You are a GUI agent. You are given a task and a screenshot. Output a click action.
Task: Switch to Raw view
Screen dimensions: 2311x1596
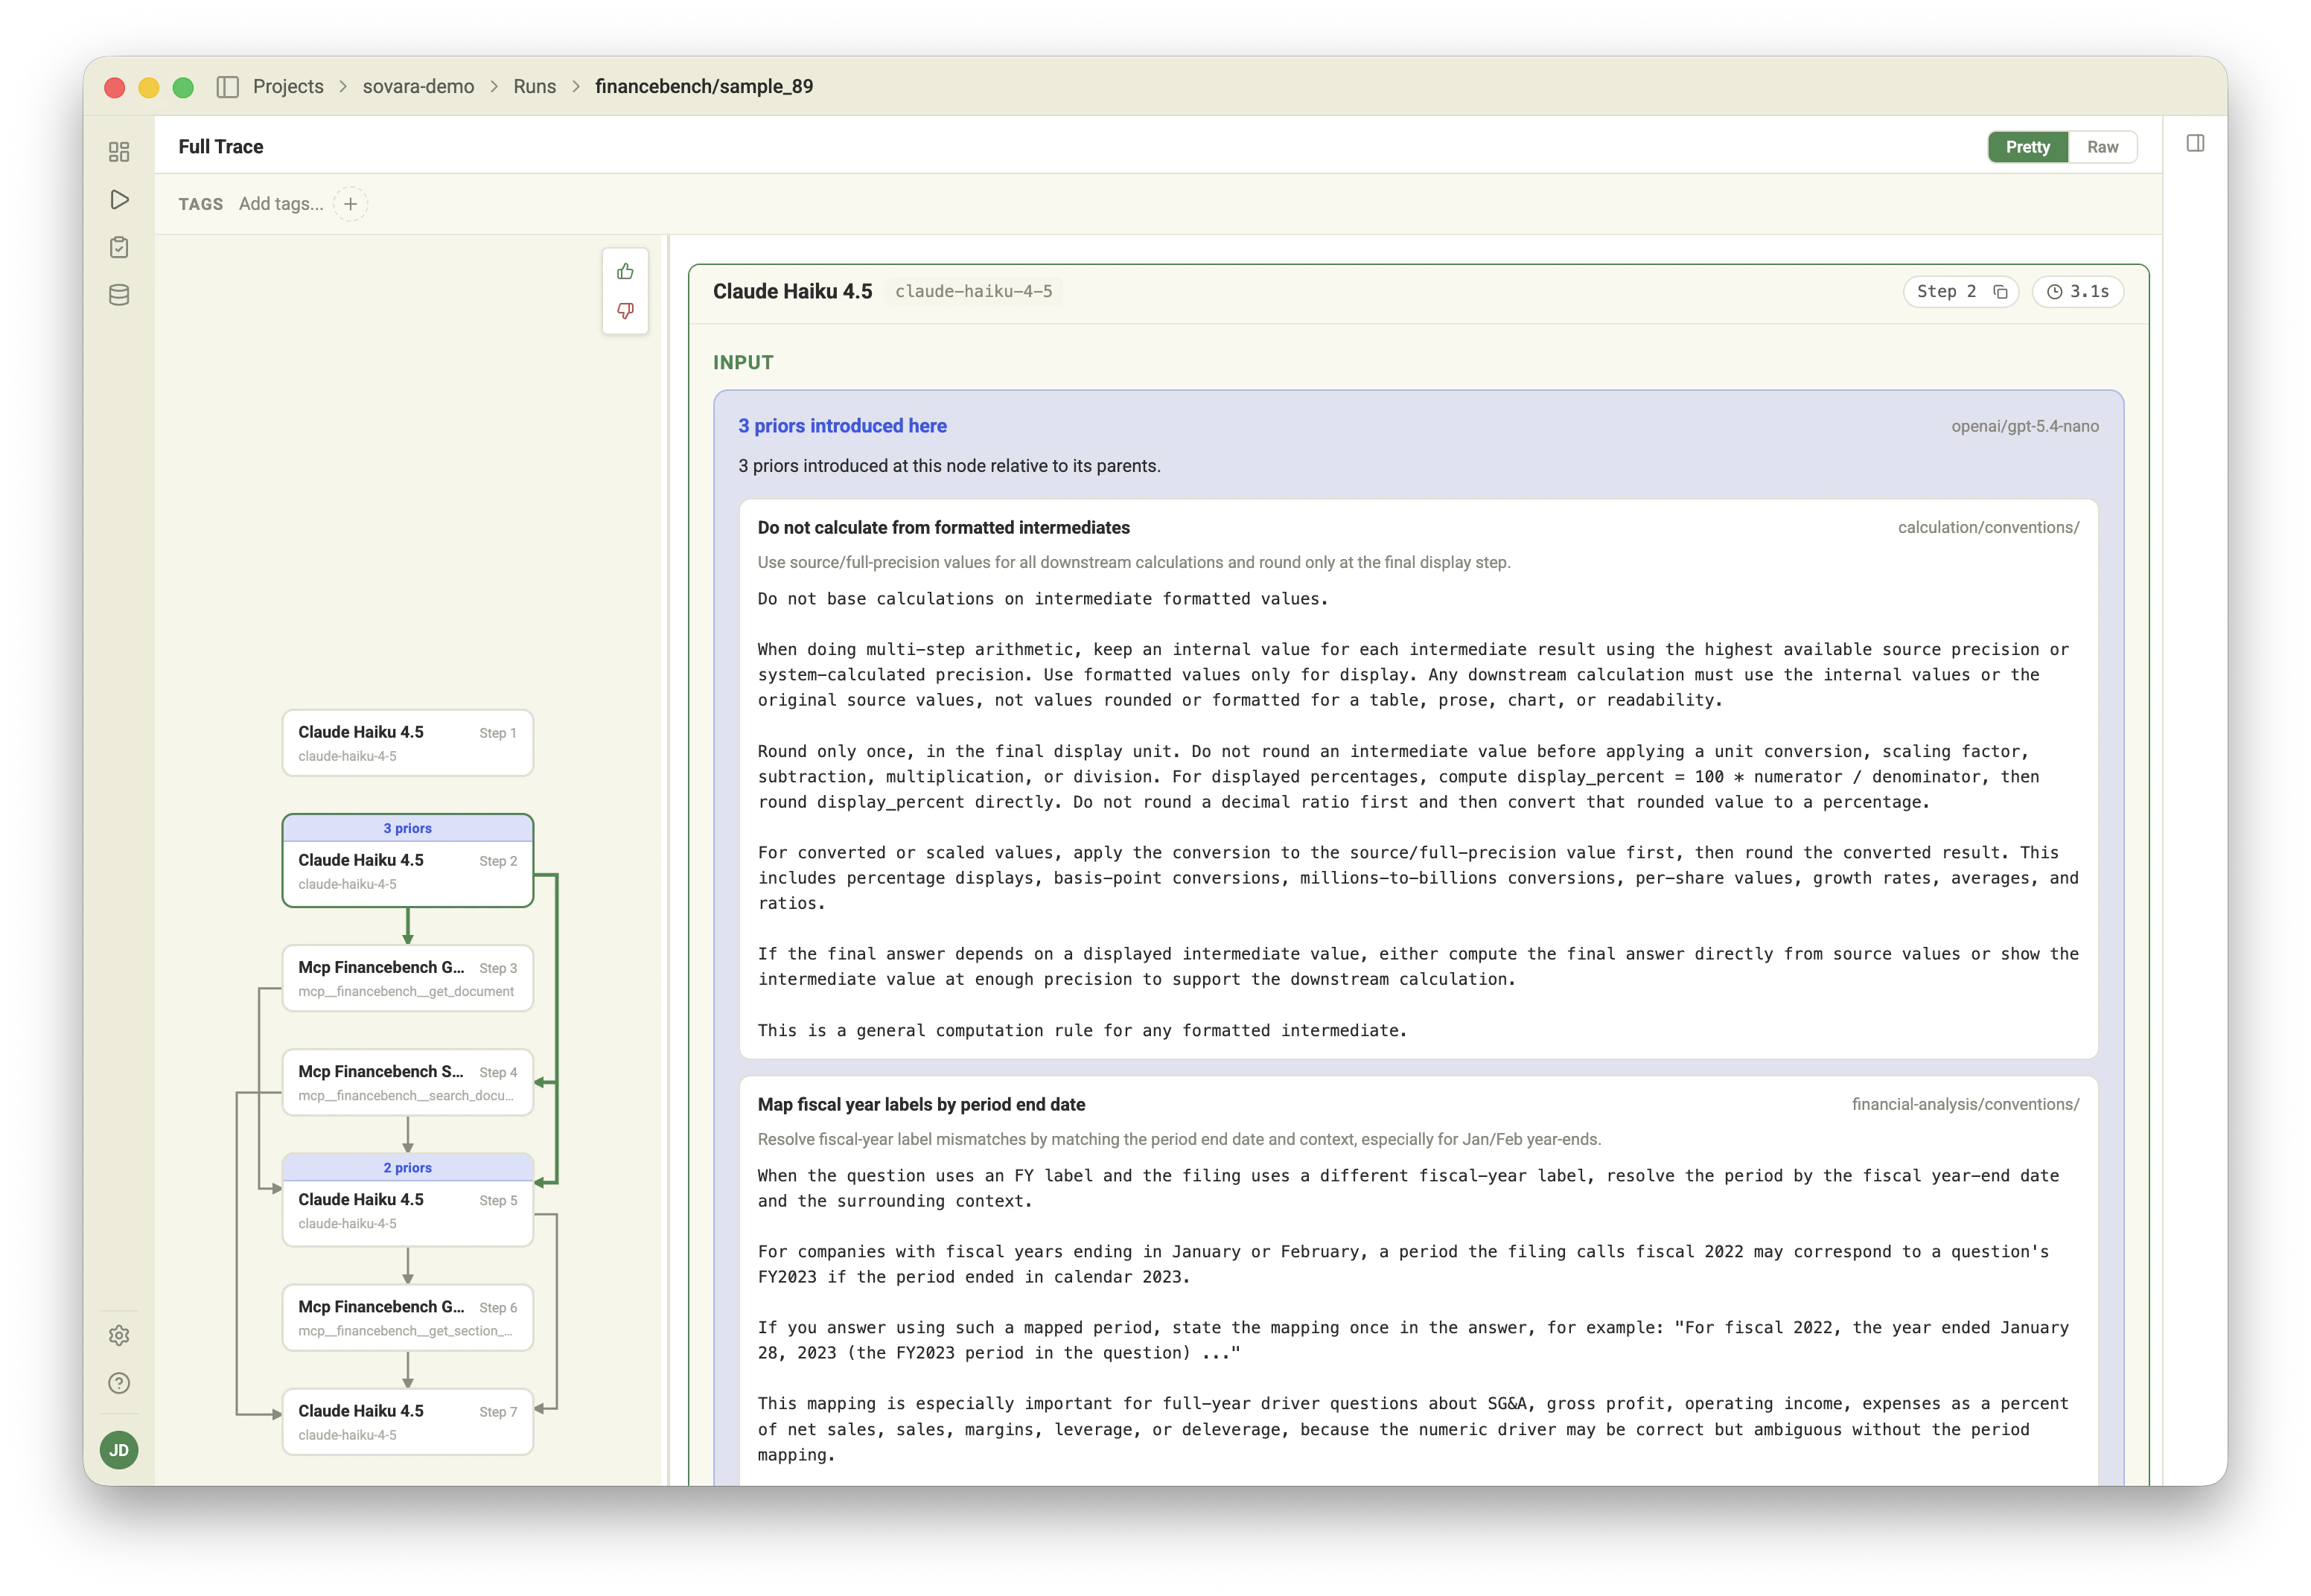(x=2102, y=147)
